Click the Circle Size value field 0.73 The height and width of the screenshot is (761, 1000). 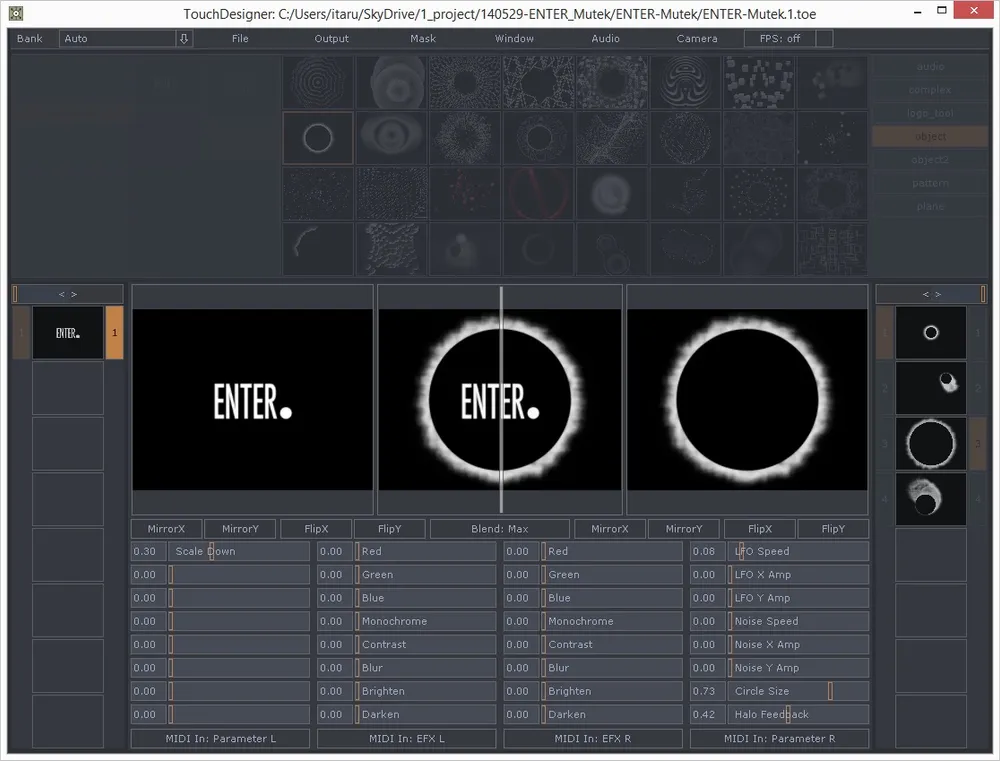pyautogui.click(x=707, y=691)
